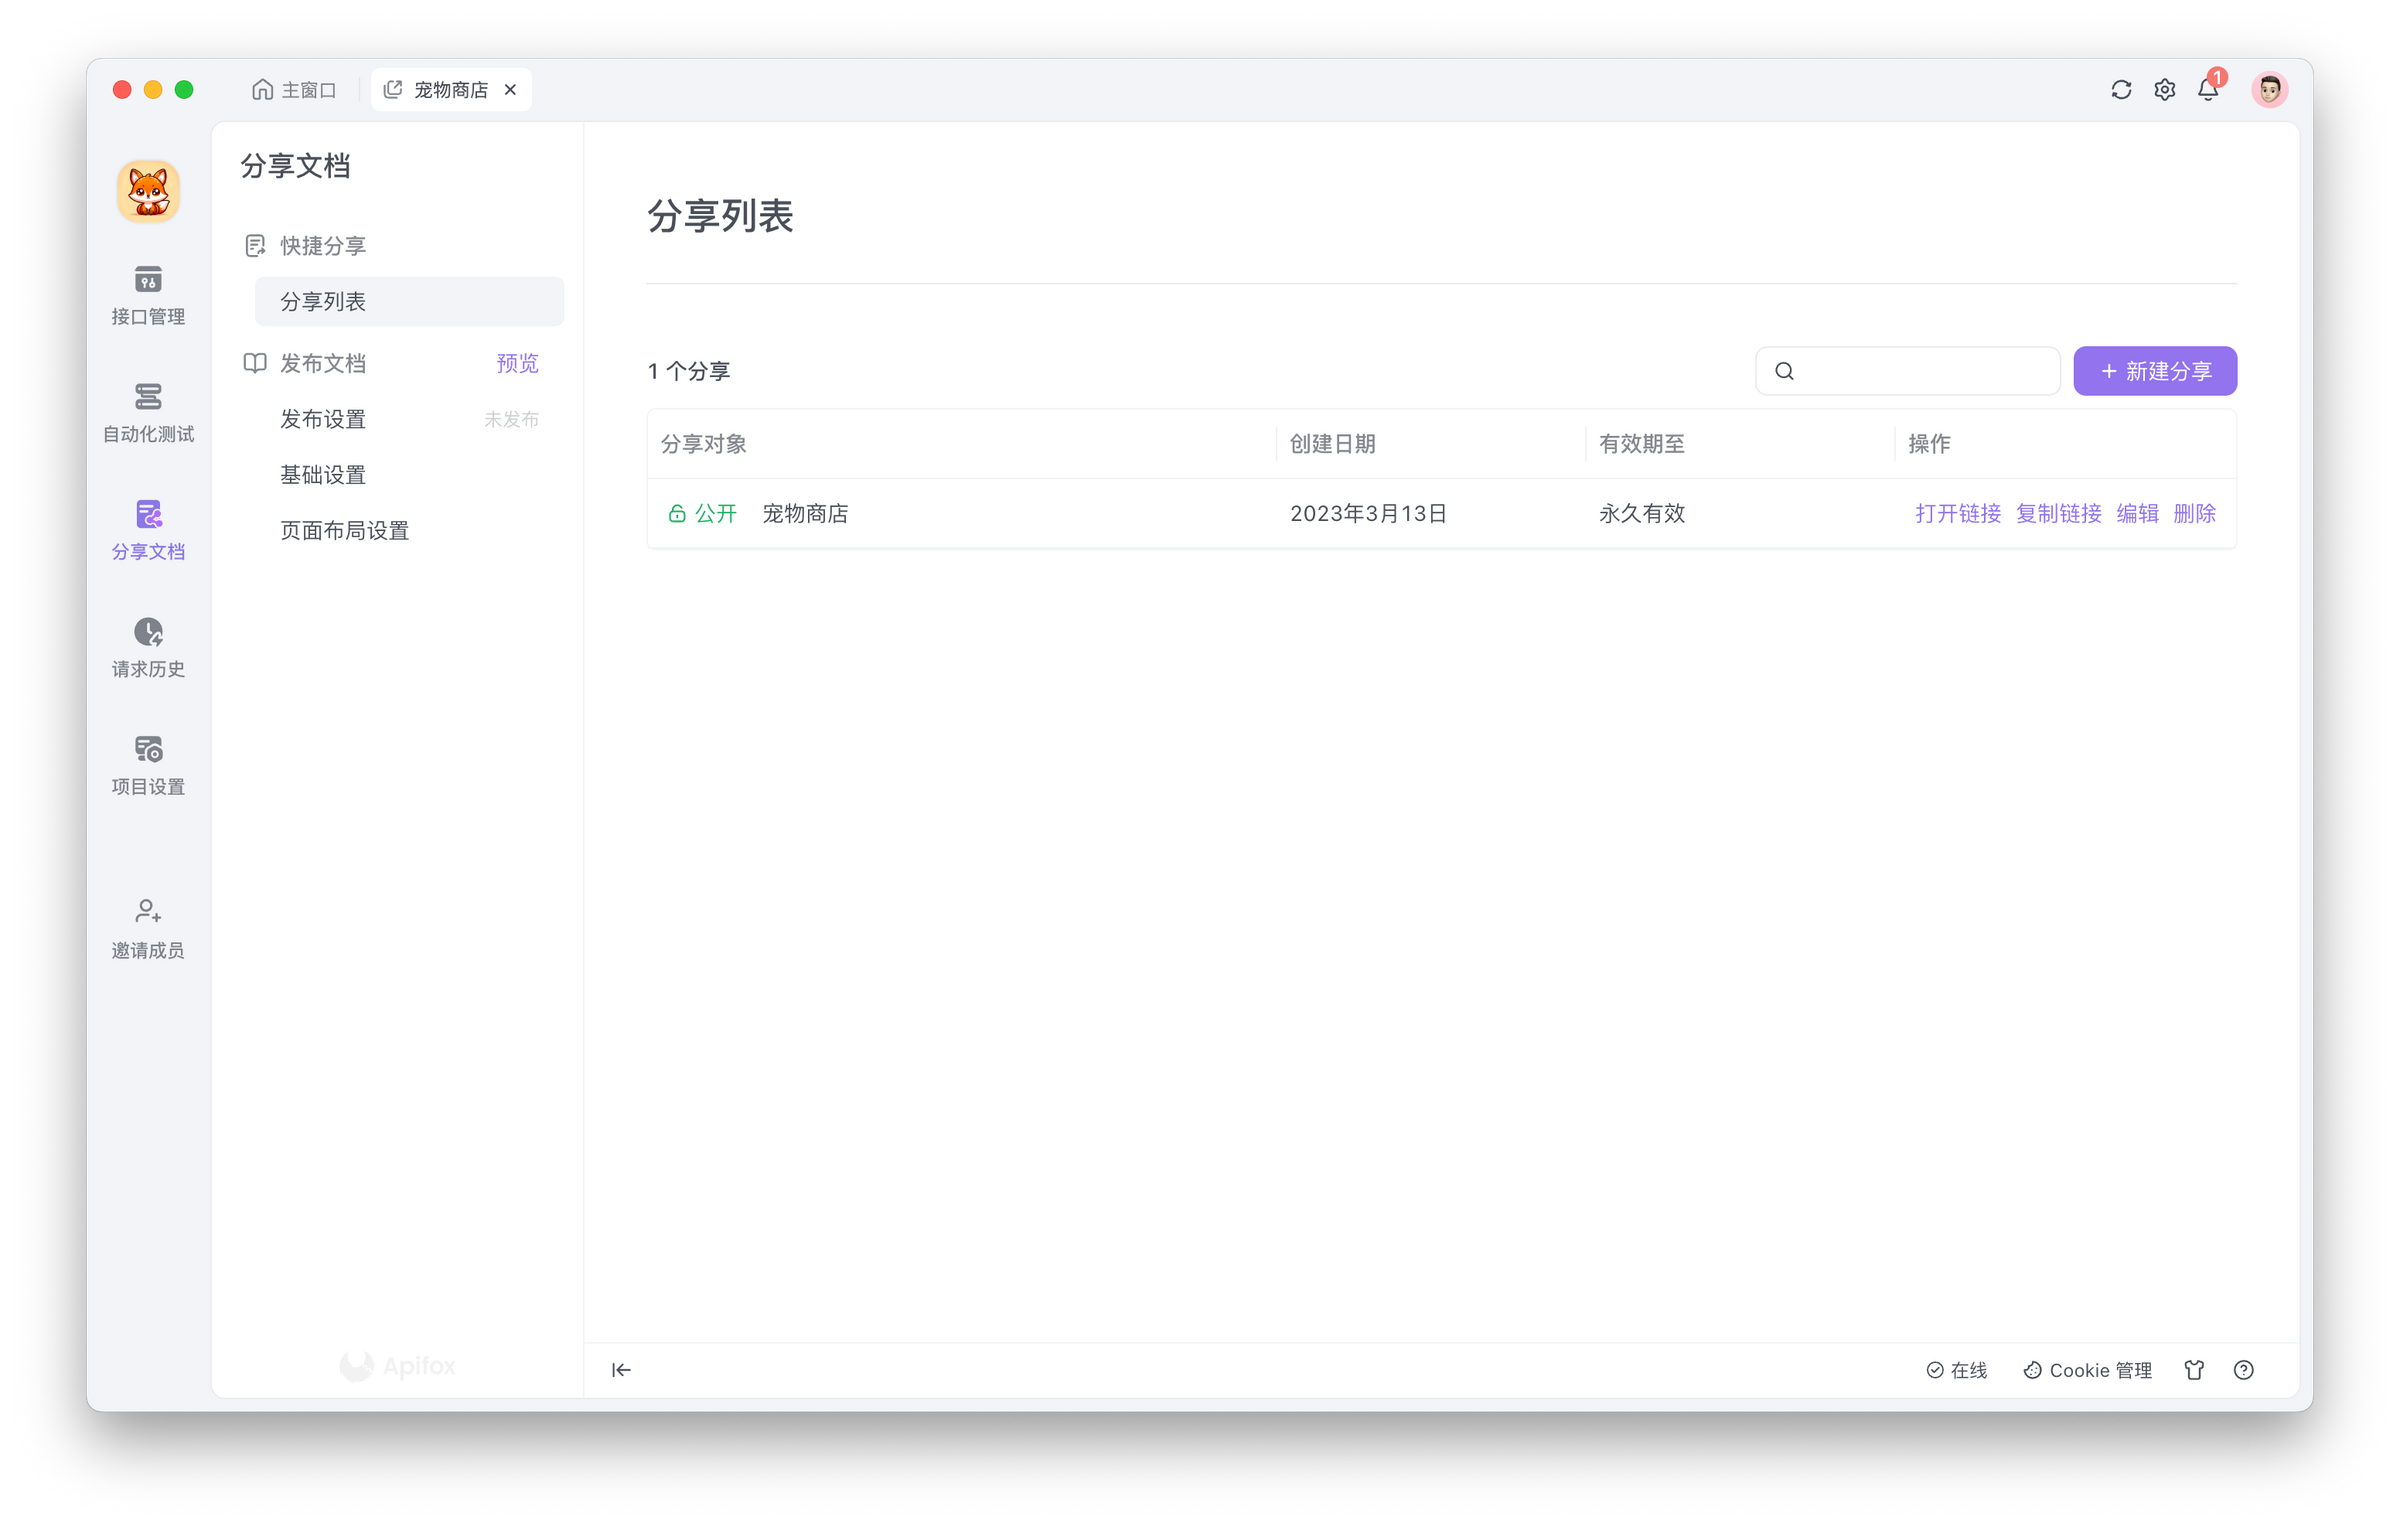Select 发布设置 in the menu
The image size is (2400, 1526).
(x=323, y=419)
